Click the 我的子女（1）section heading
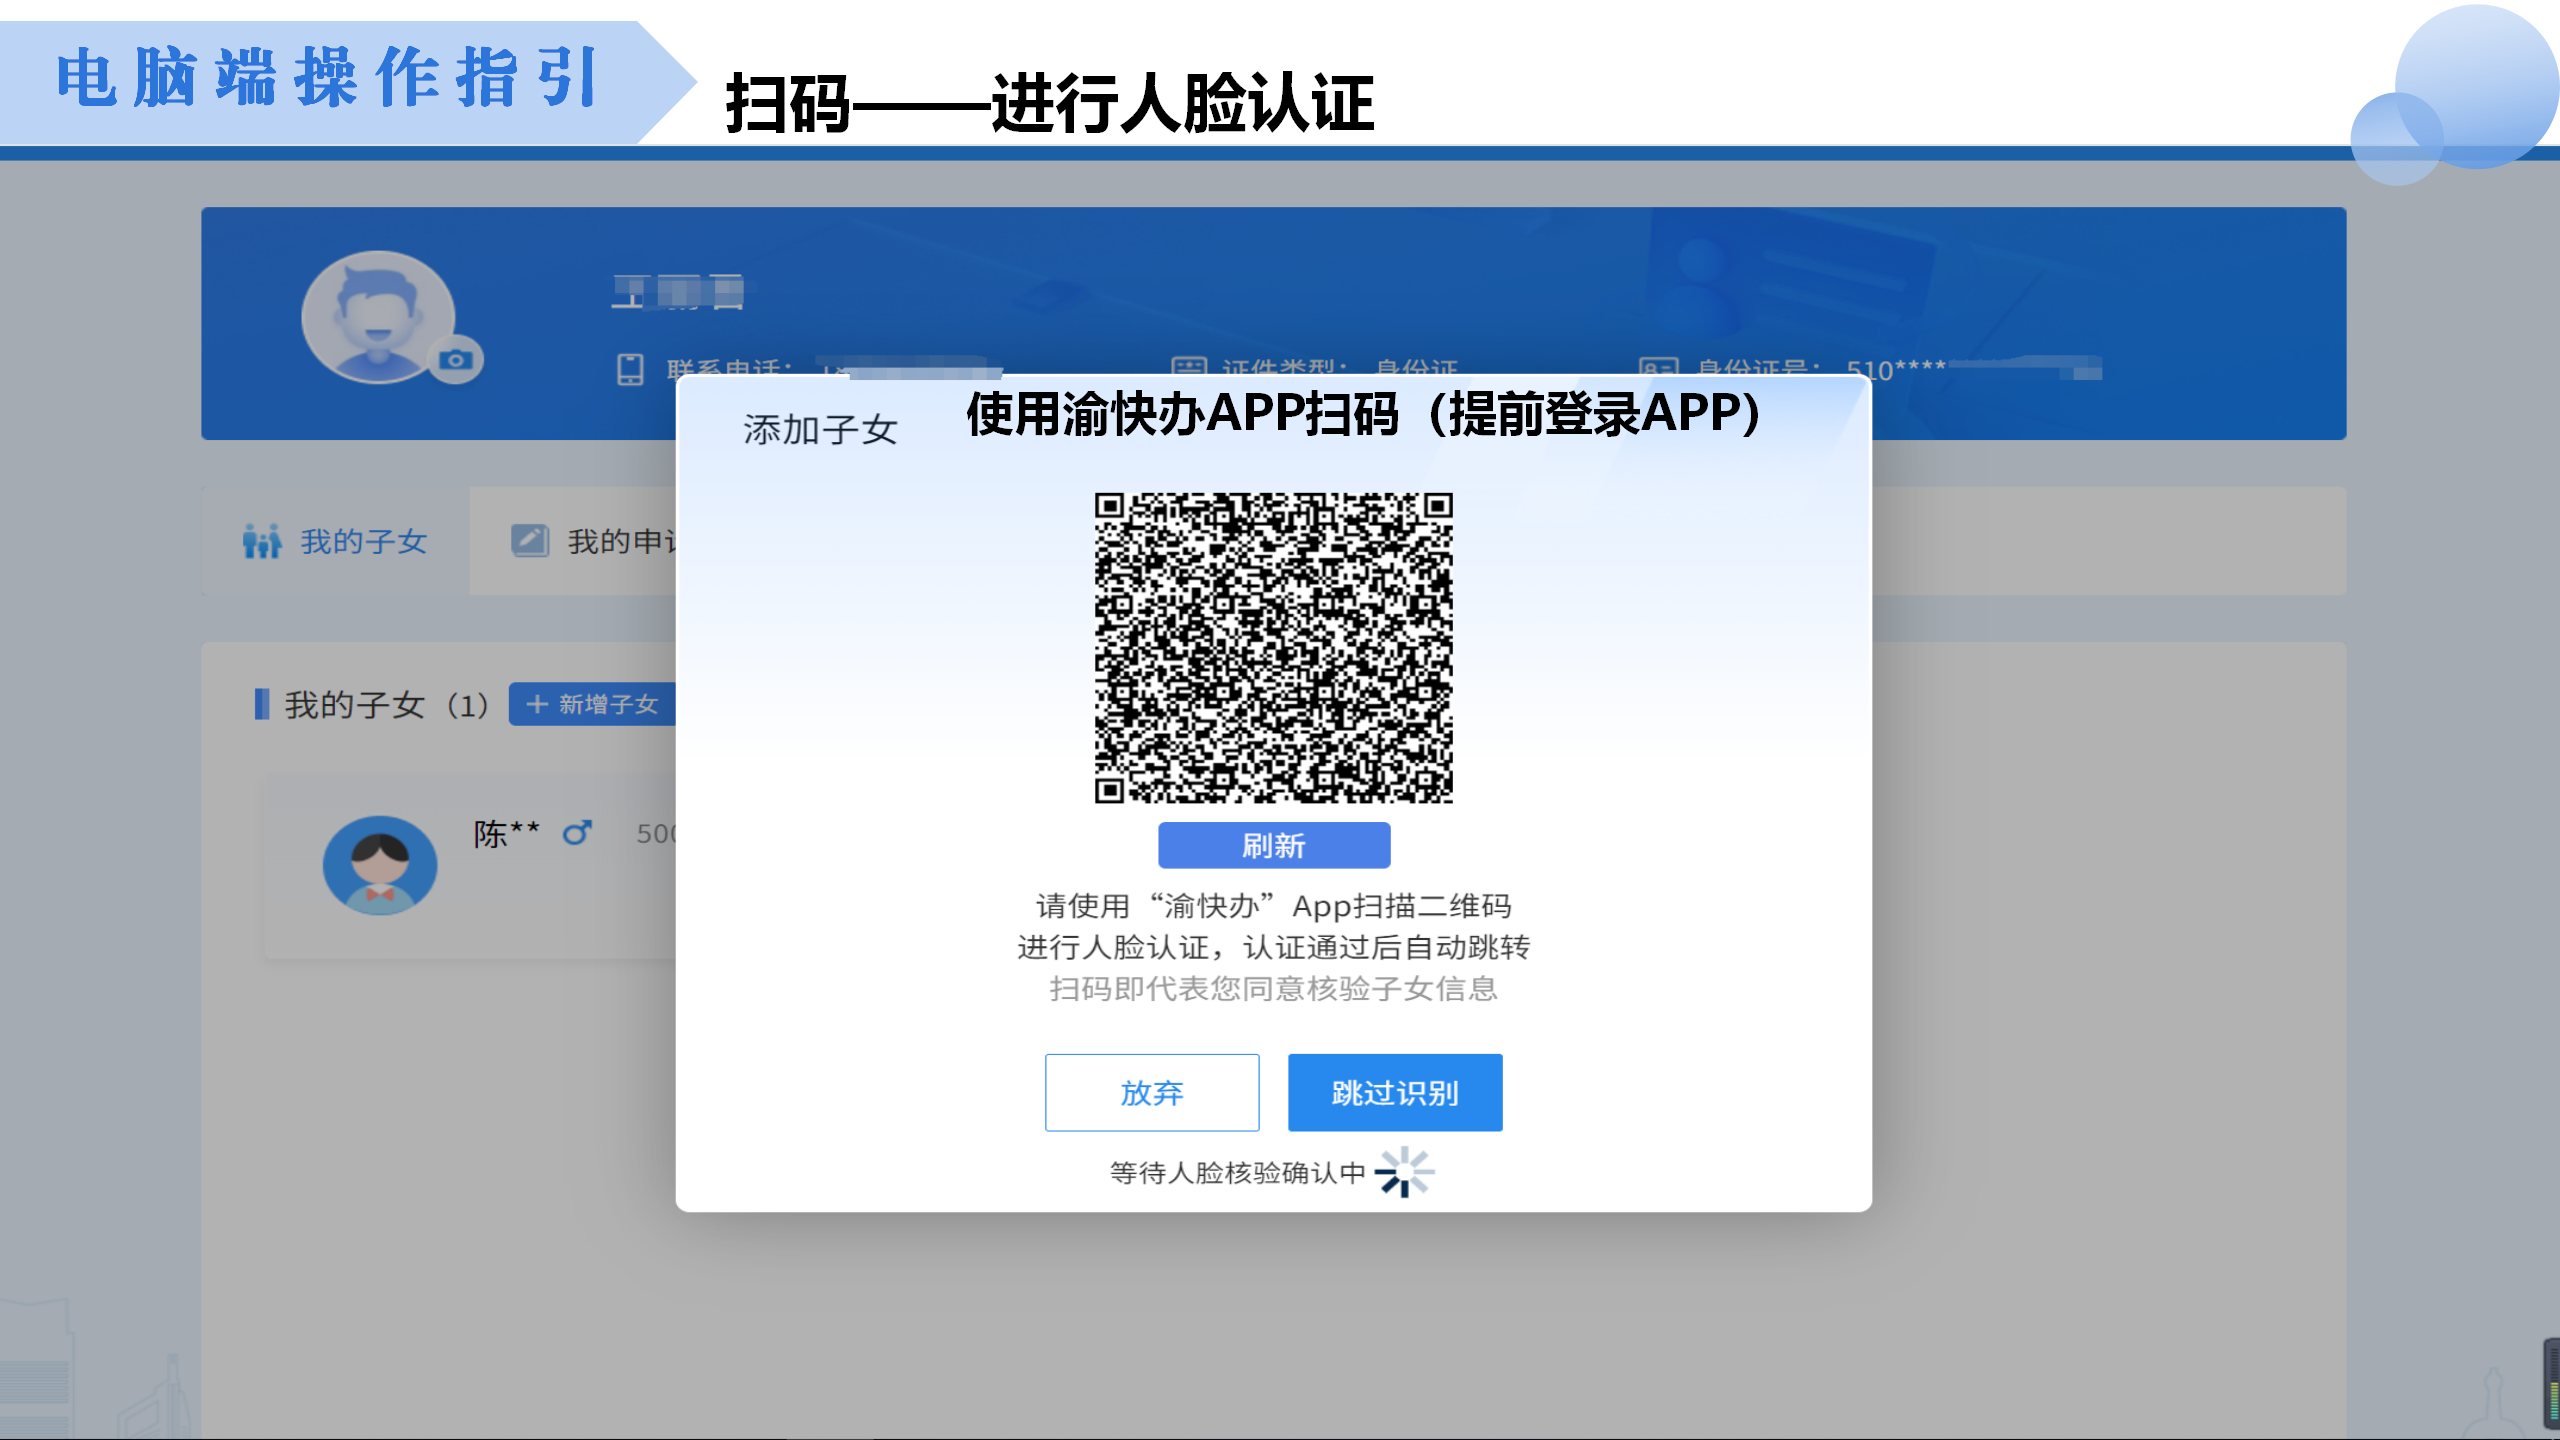Screen dimensions: 2560x1440 click(387, 705)
